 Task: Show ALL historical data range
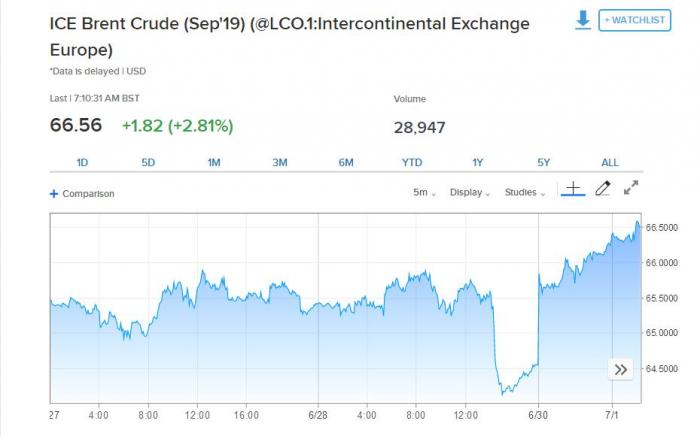610,162
